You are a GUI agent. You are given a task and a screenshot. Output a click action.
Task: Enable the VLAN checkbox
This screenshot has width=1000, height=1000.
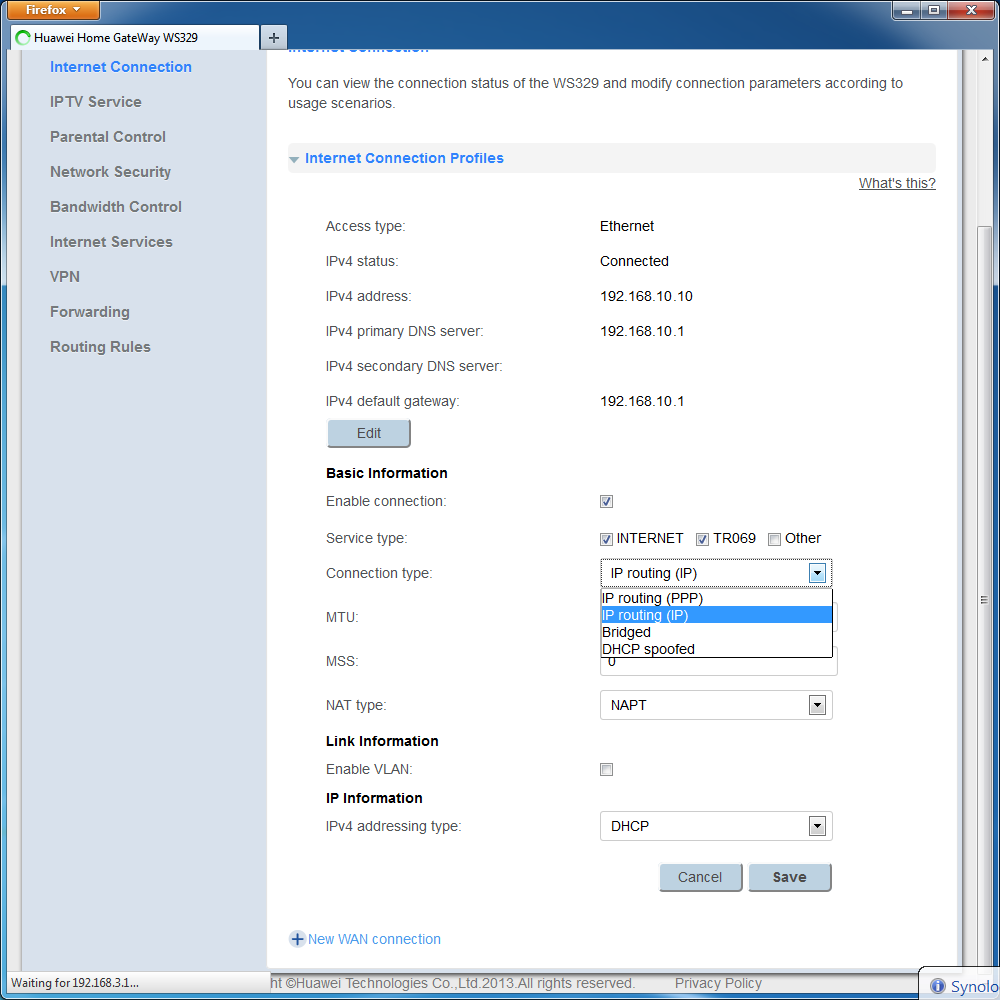607,770
